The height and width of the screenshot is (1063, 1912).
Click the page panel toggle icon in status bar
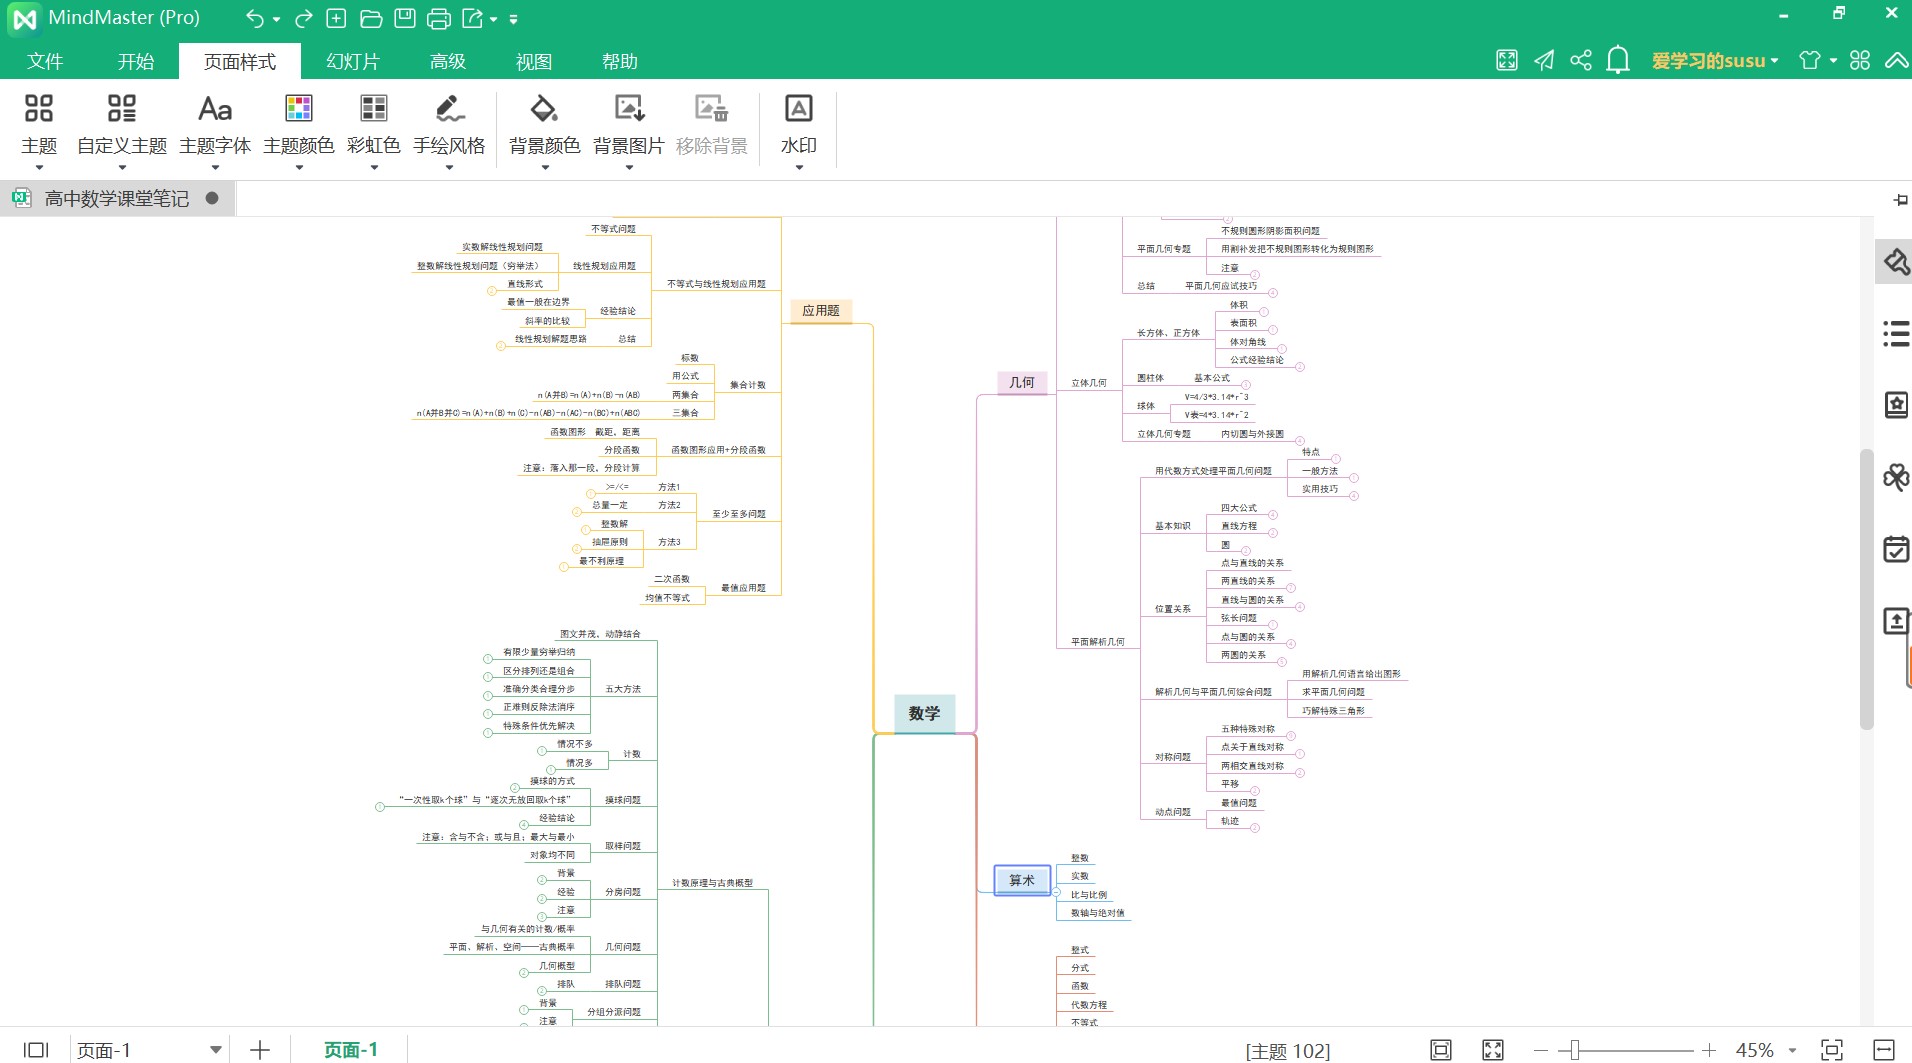(36, 1050)
